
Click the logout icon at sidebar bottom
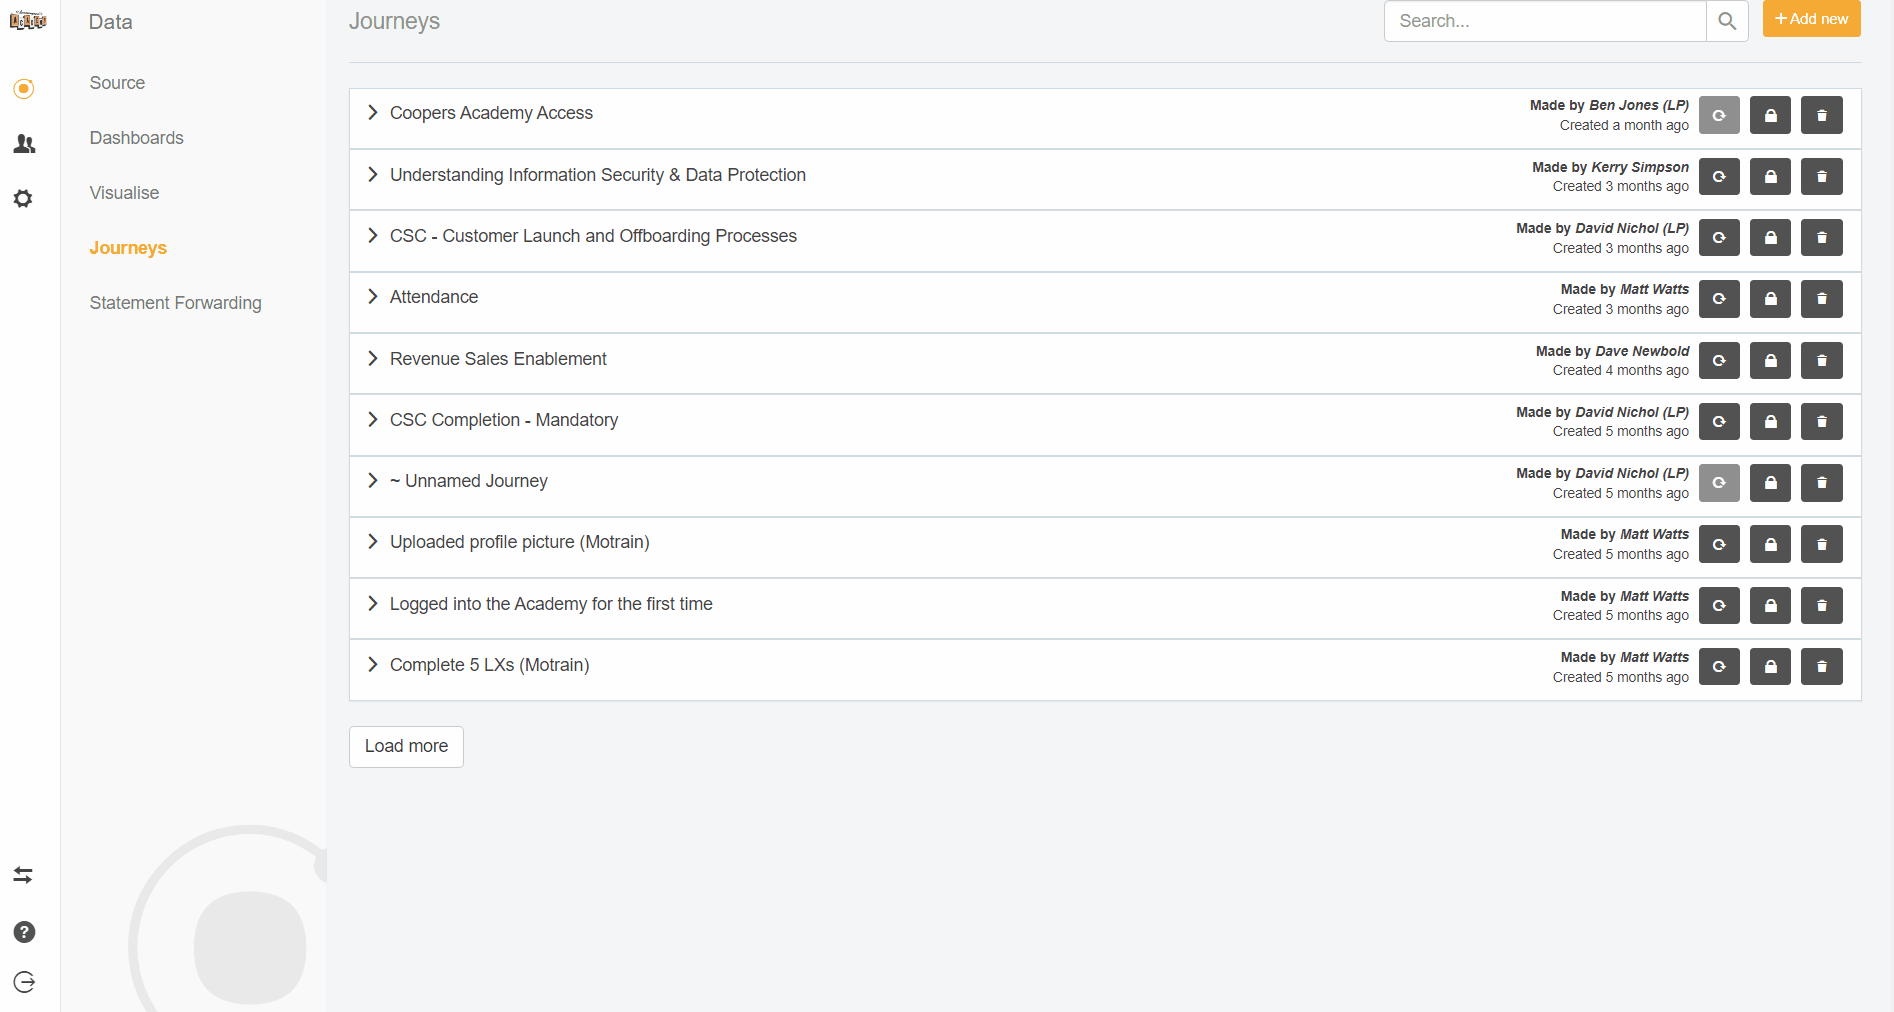pyautogui.click(x=24, y=983)
